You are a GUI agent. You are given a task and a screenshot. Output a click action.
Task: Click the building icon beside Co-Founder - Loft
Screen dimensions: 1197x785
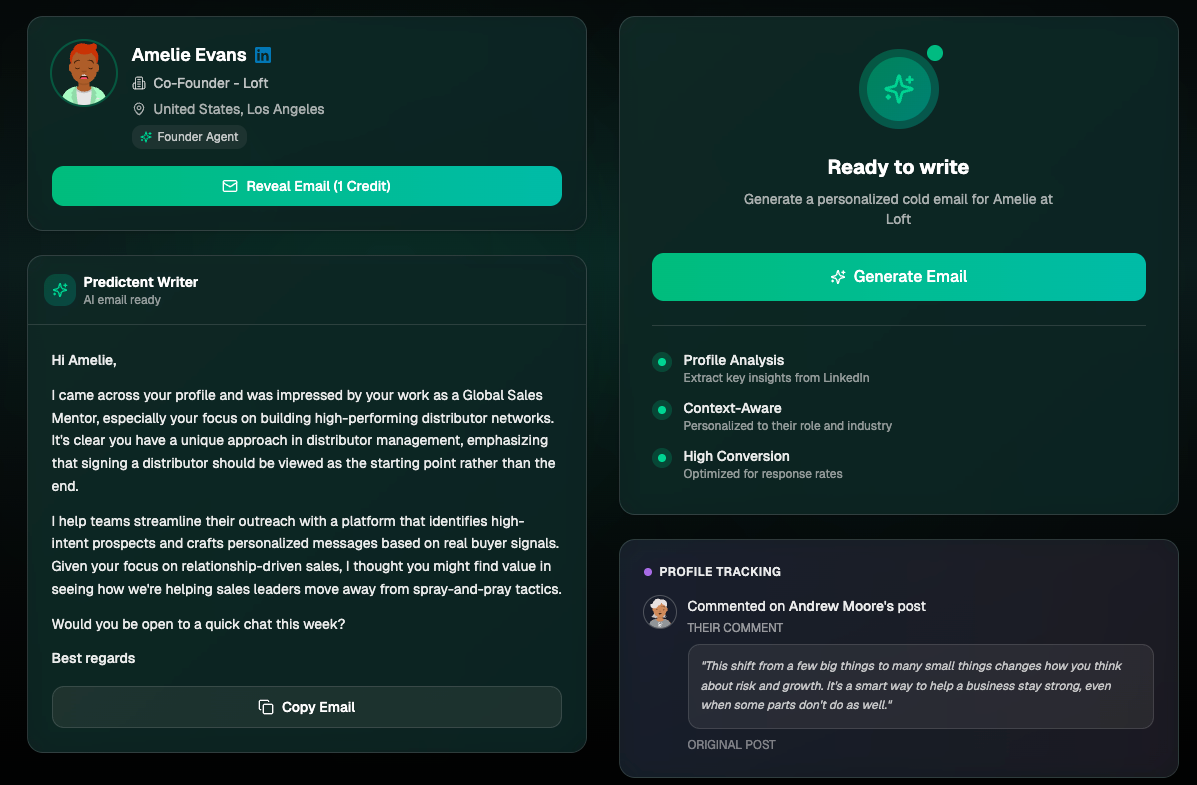(139, 83)
